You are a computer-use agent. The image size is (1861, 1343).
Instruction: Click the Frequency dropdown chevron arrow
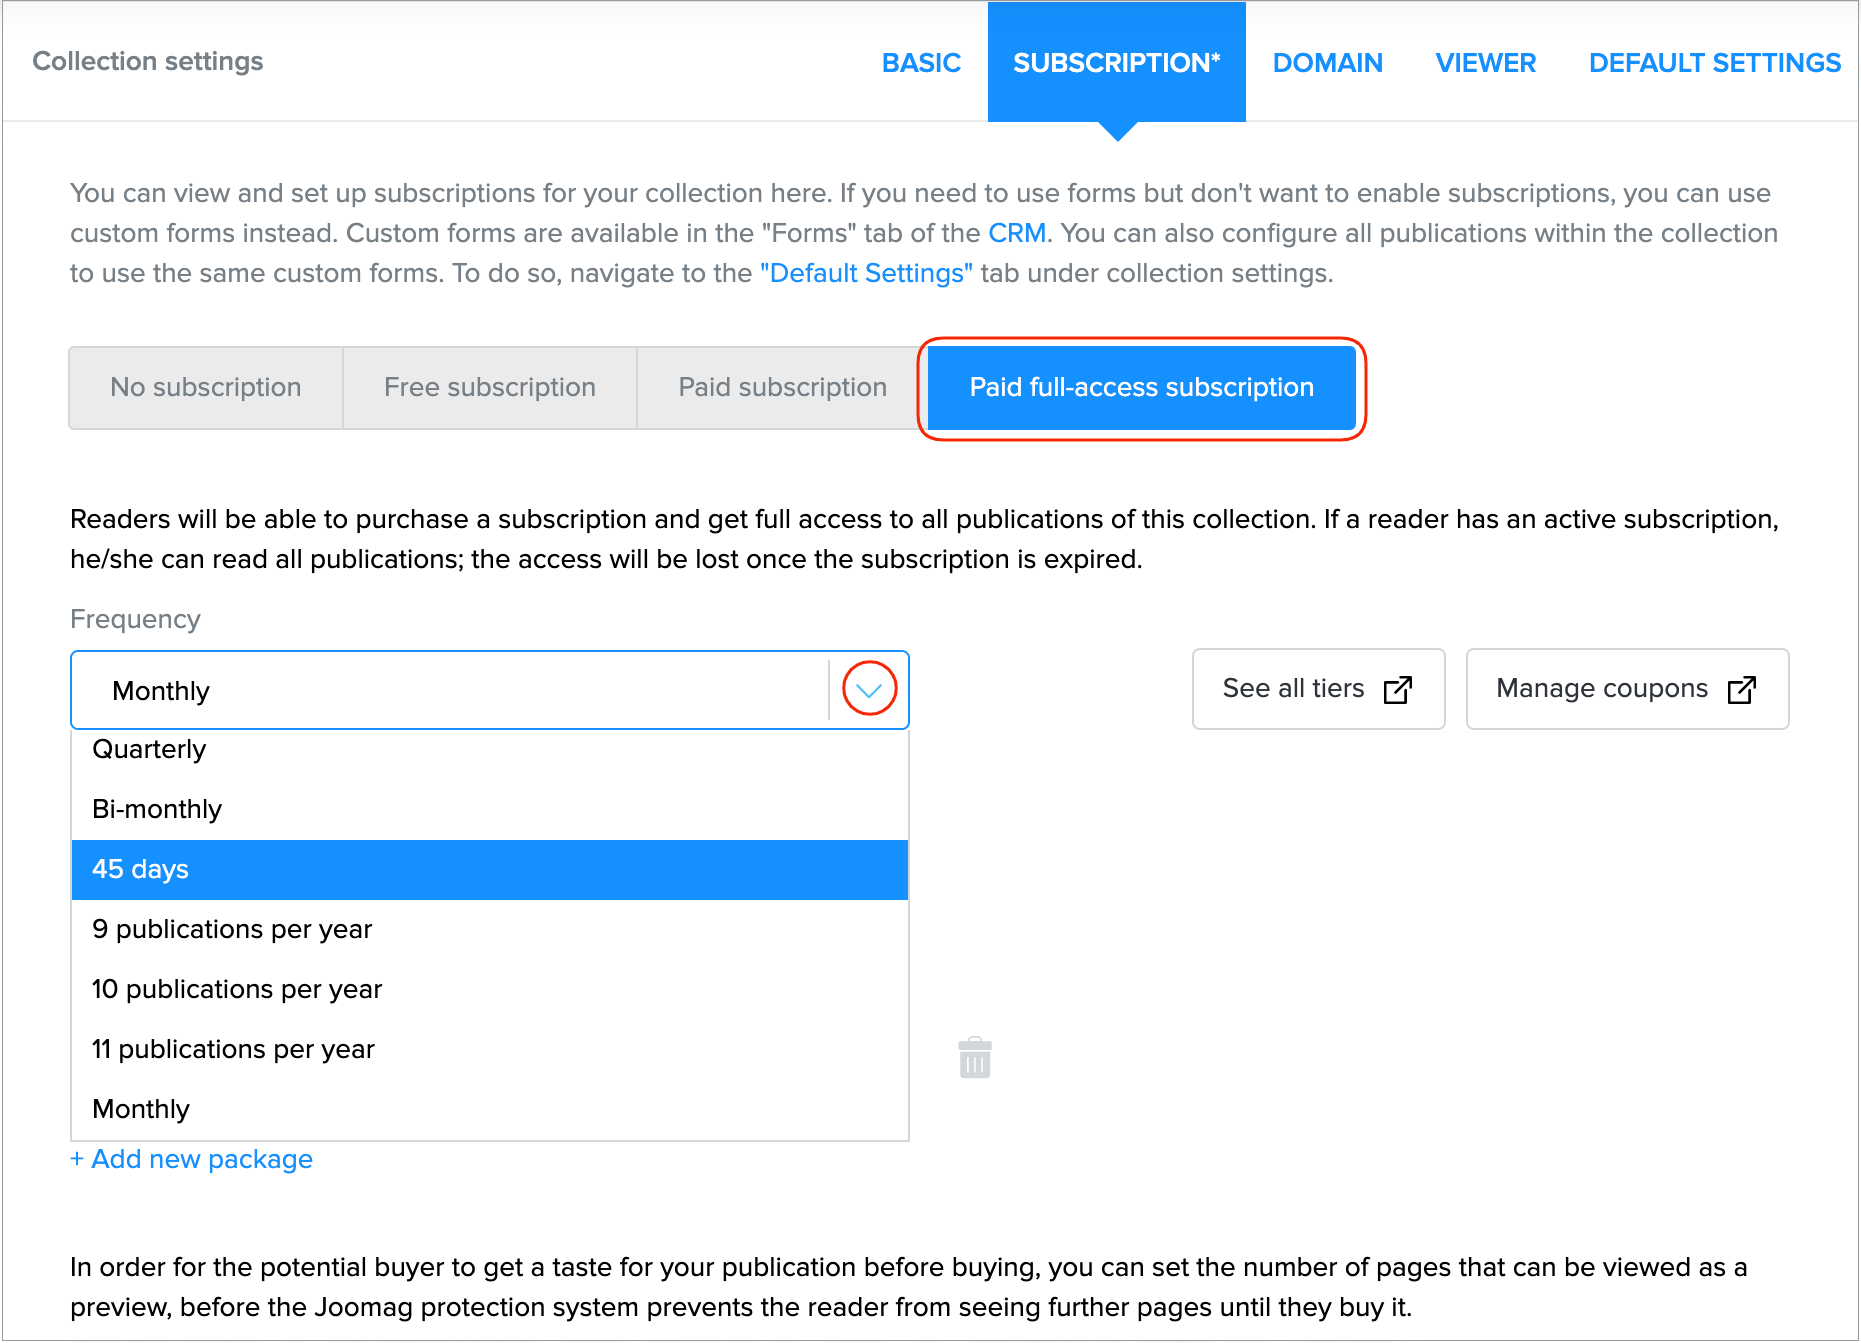869,690
